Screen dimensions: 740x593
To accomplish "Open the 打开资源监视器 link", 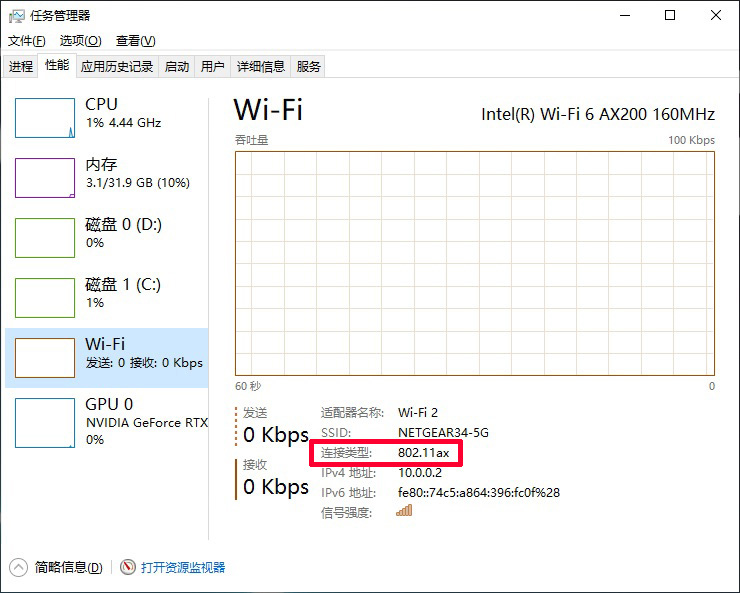I will point(183,567).
